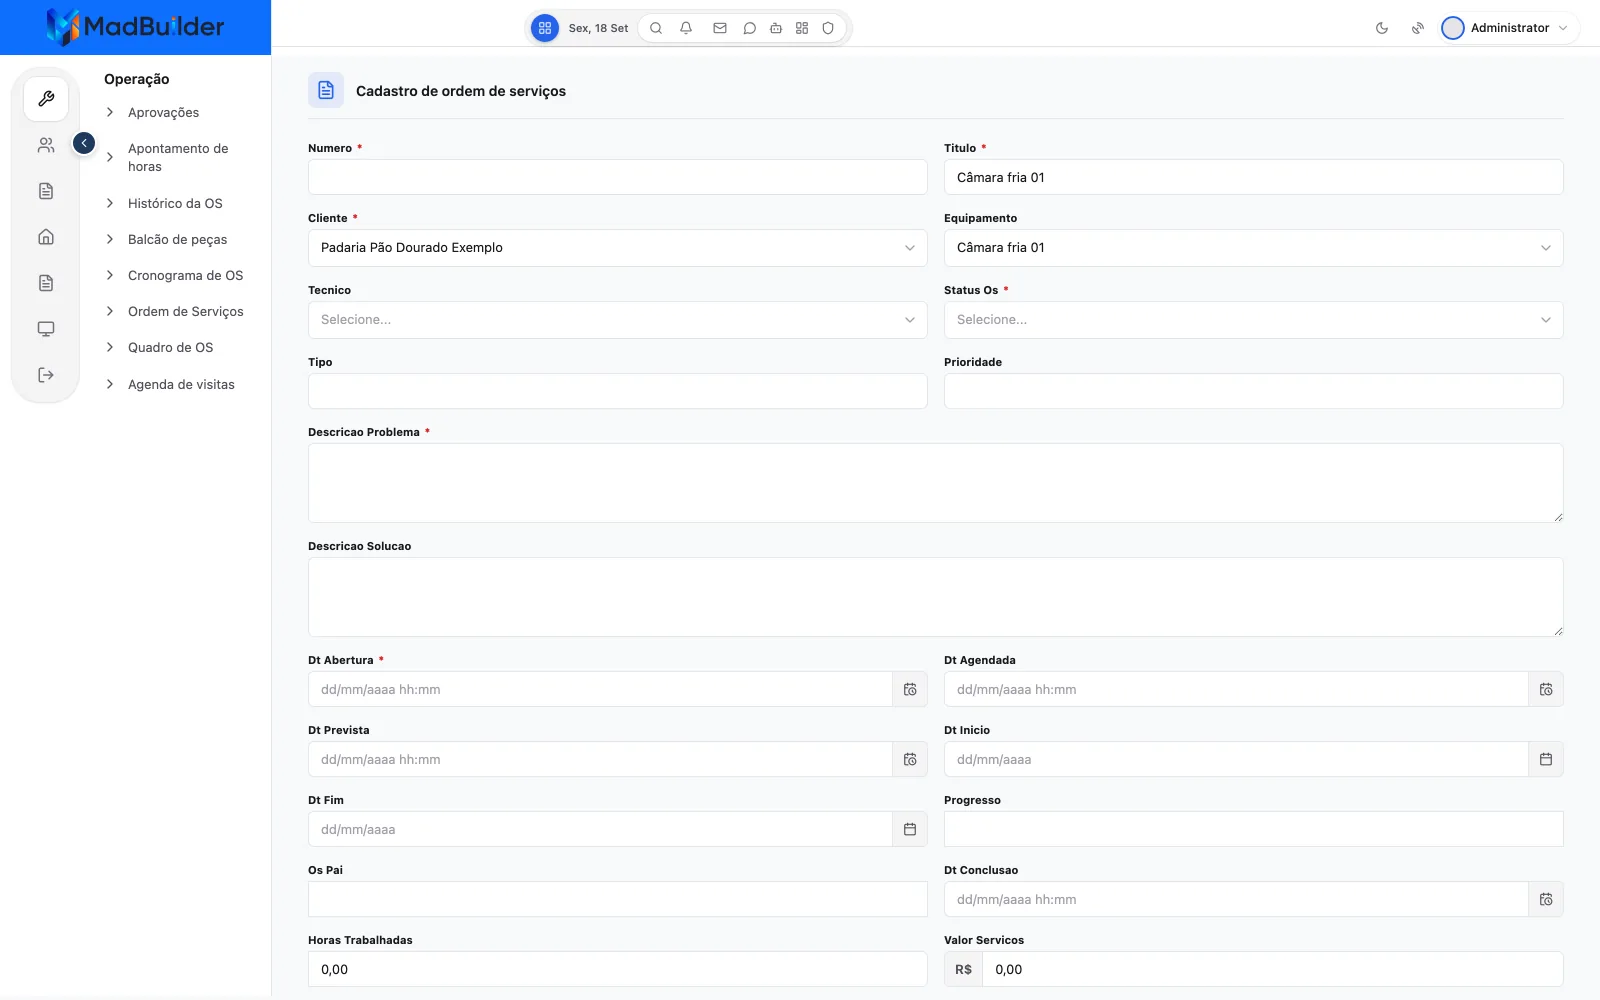The width and height of the screenshot is (1600, 1000).
Task: Focus the Os Pai input field
Action: [x=618, y=899]
